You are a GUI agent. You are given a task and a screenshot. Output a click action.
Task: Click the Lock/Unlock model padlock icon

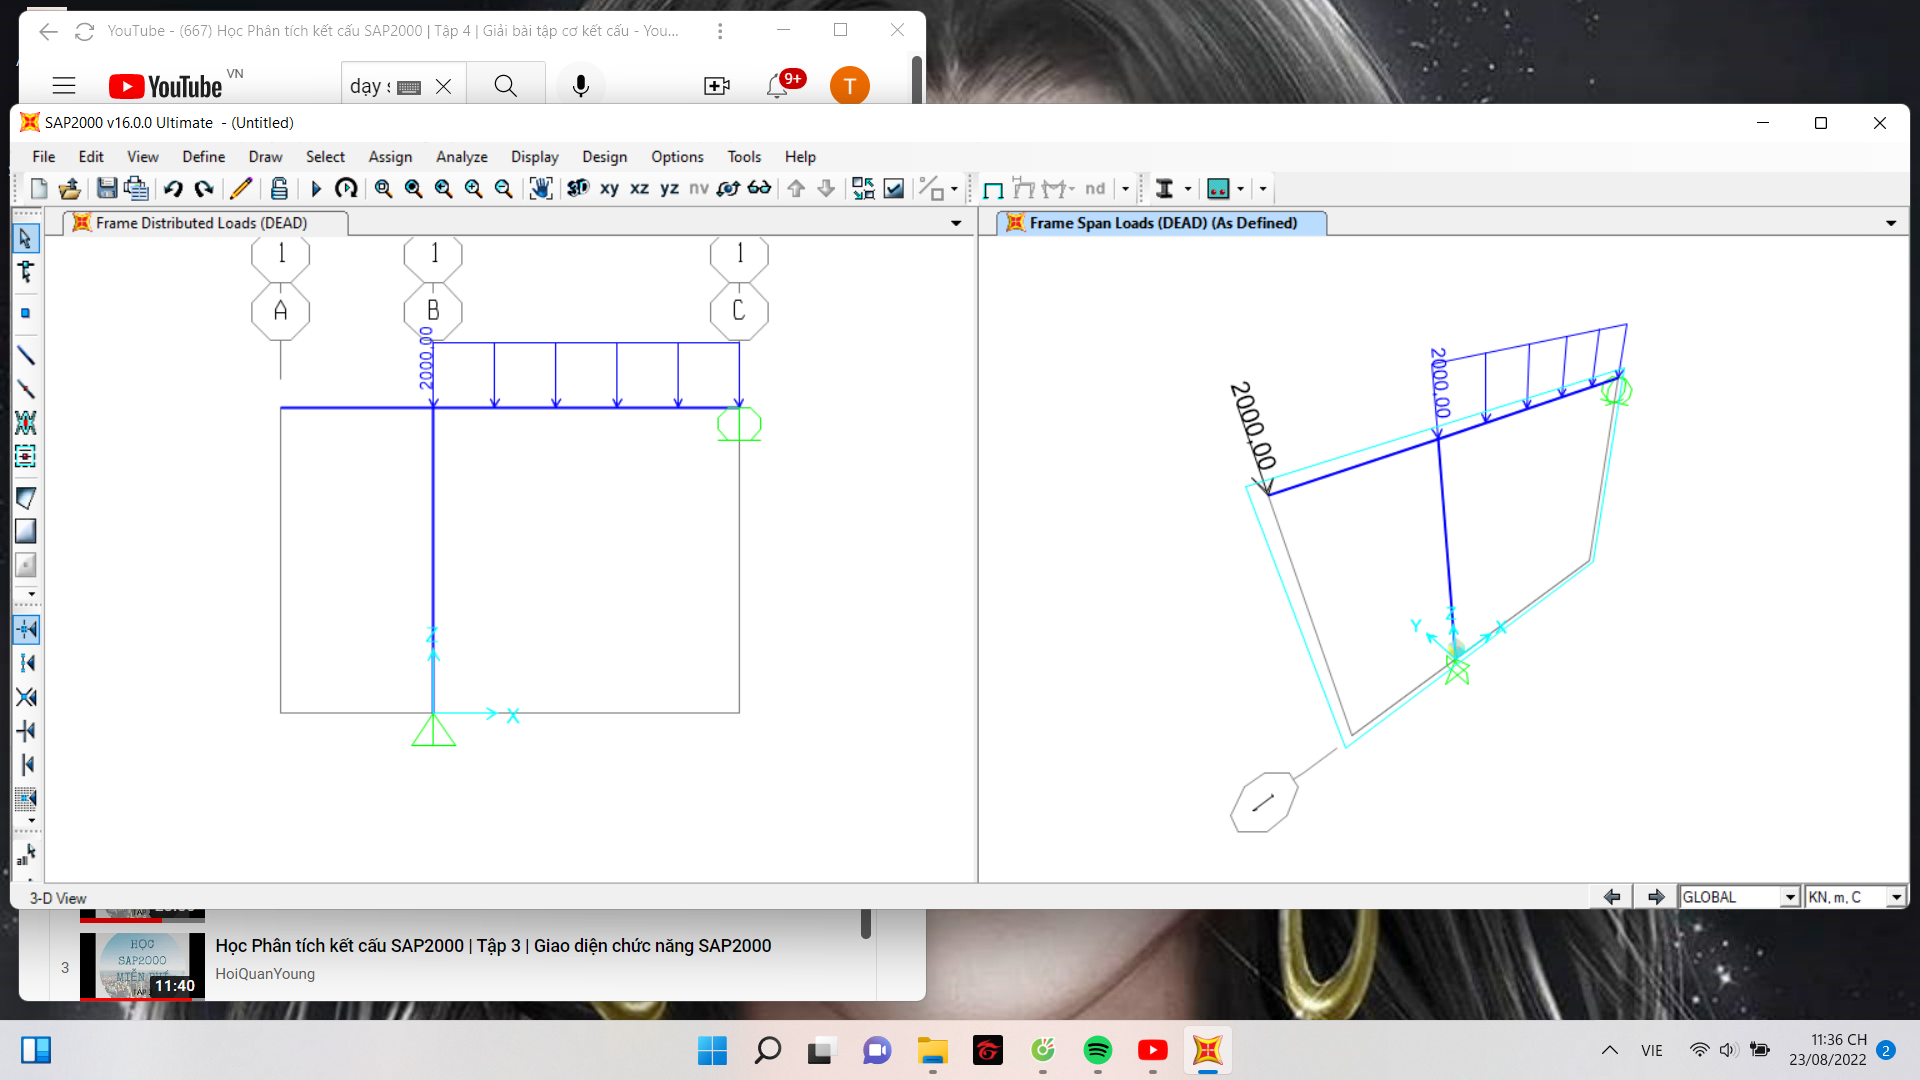(x=279, y=188)
